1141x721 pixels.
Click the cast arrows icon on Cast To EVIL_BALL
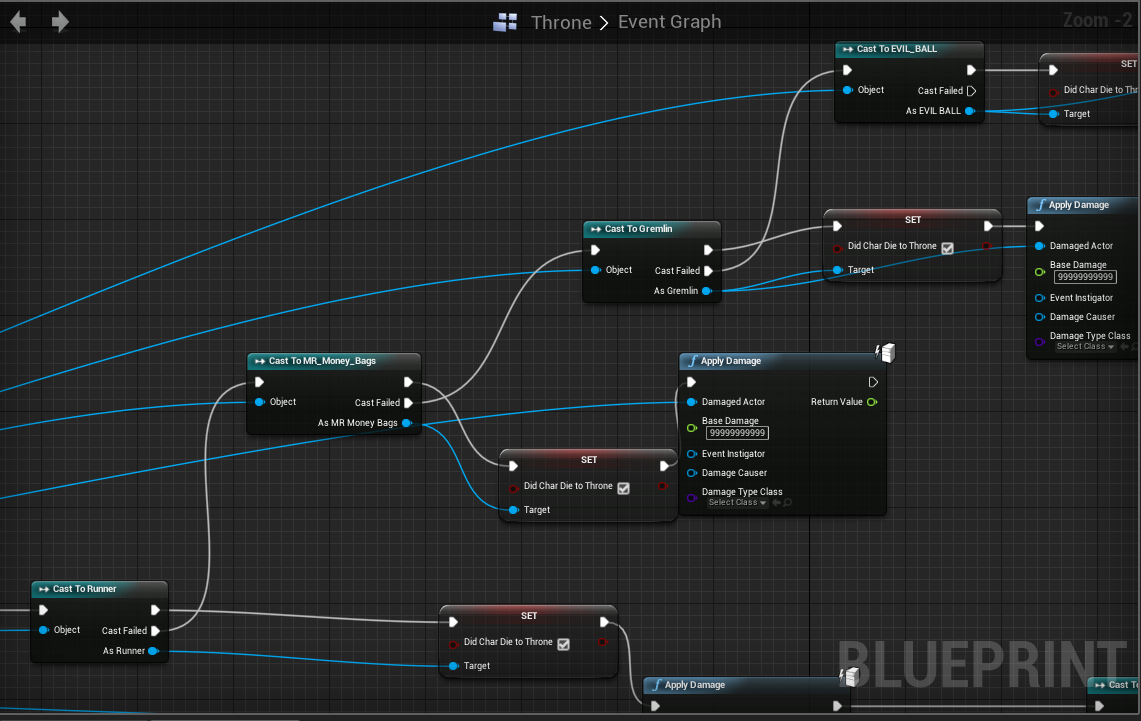coord(847,48)
